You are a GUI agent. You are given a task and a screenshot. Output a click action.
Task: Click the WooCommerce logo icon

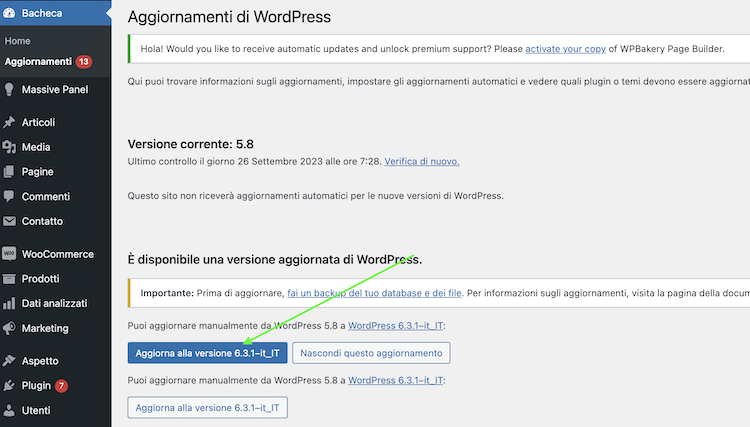[x=9, y=254]
